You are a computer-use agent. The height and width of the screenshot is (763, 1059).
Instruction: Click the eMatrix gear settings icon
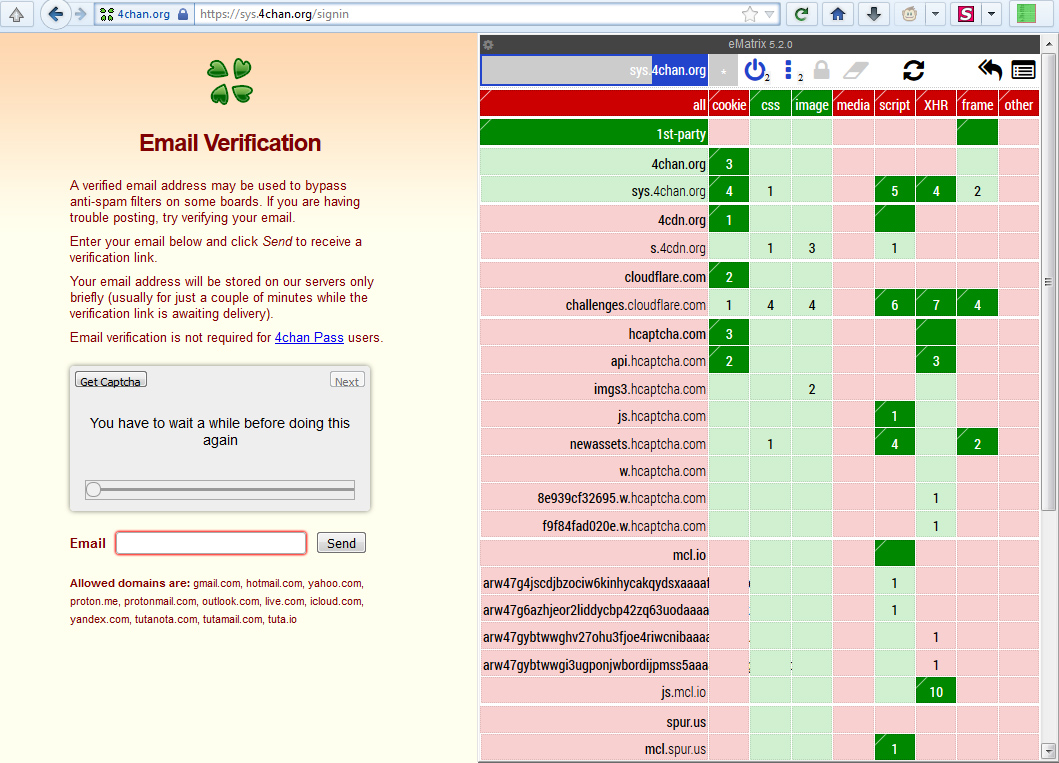click(488, 45)
